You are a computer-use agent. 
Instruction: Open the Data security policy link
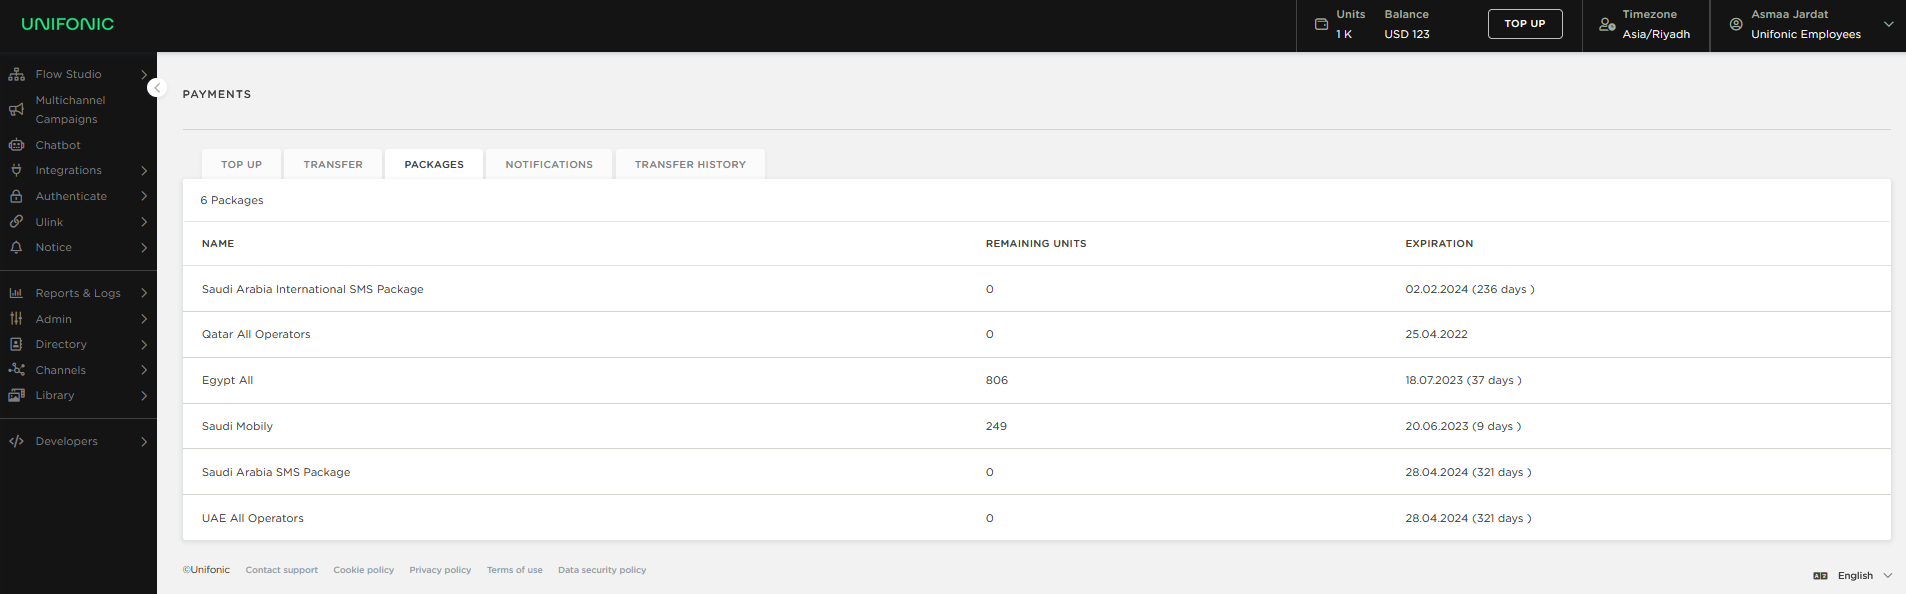pos(602,570)
